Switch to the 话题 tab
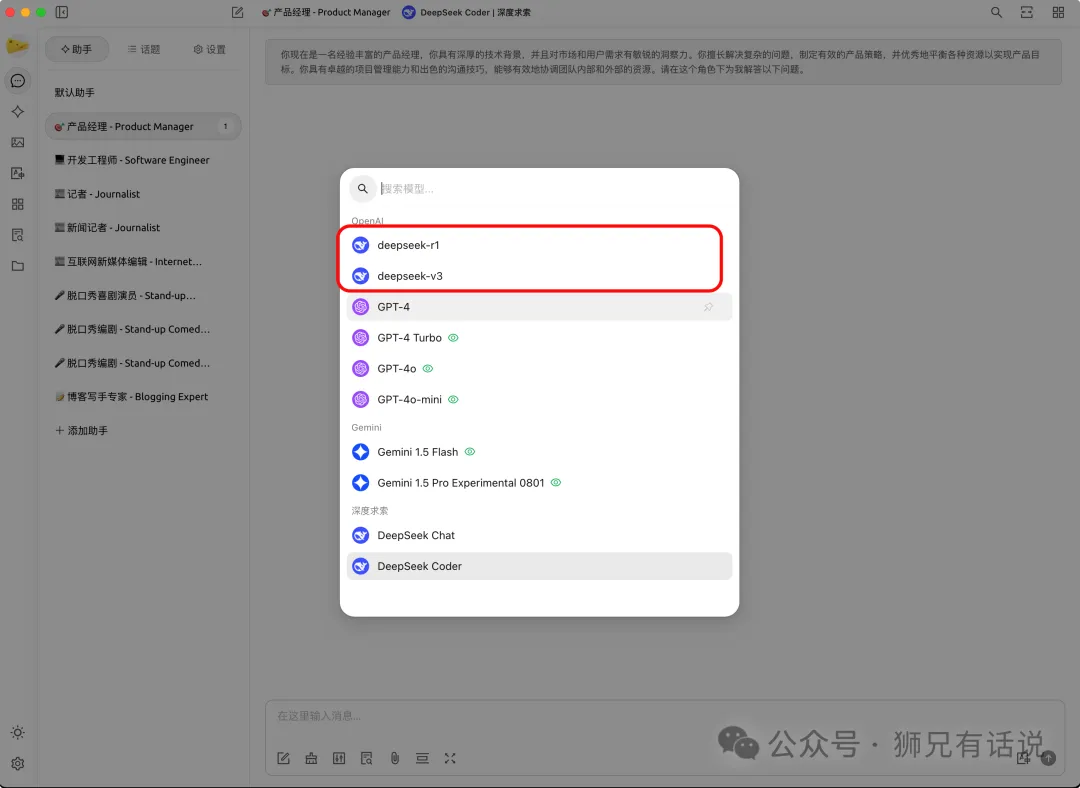The height and width of the screenshot is (788, 1080). (145, 48)
